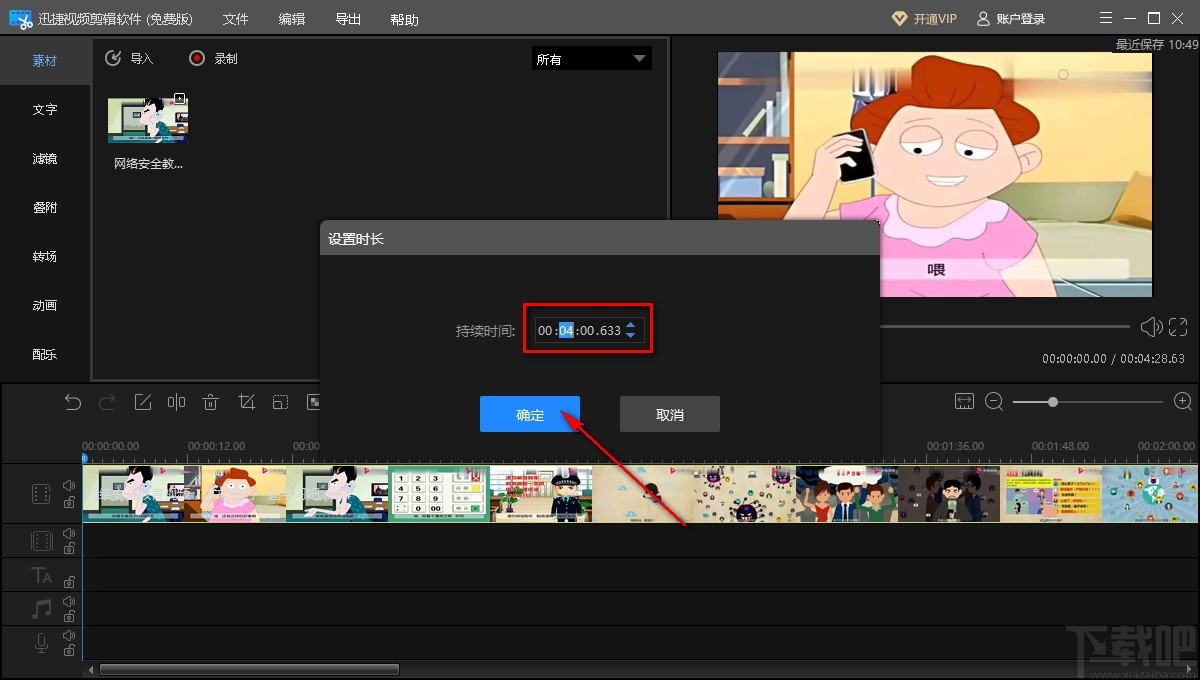Image resolution: width=1200 pixels, height=680 pixels.
Task: Click the zoom-frame rectangle tool icon
Action: coord(281,402)
